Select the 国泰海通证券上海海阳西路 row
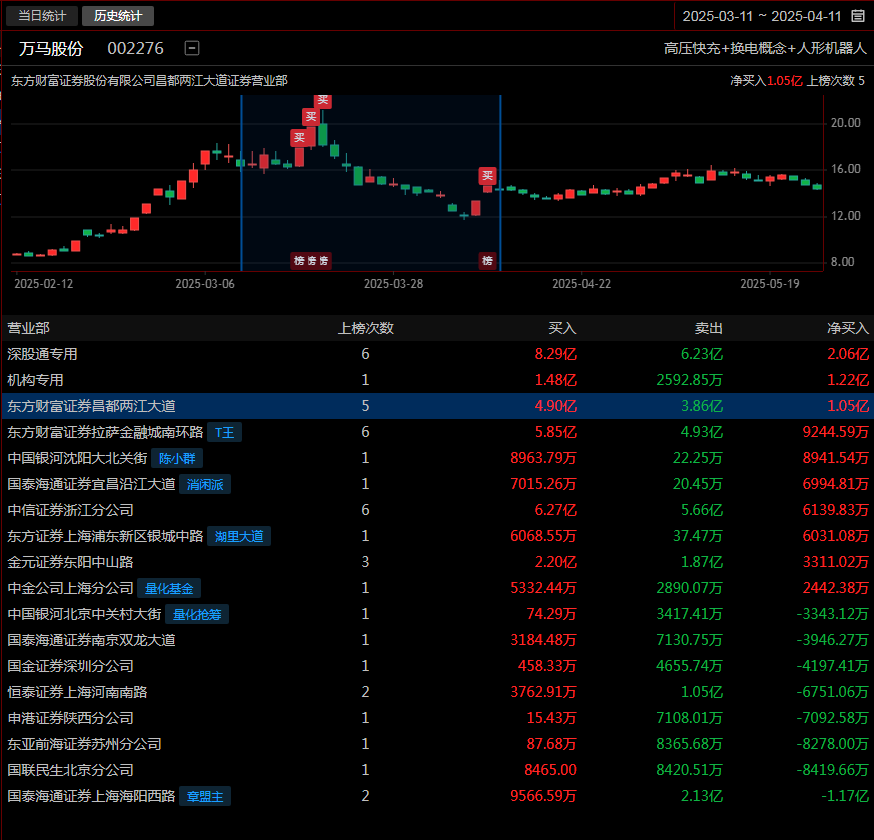The image size is (874, 840). point(437,796)
